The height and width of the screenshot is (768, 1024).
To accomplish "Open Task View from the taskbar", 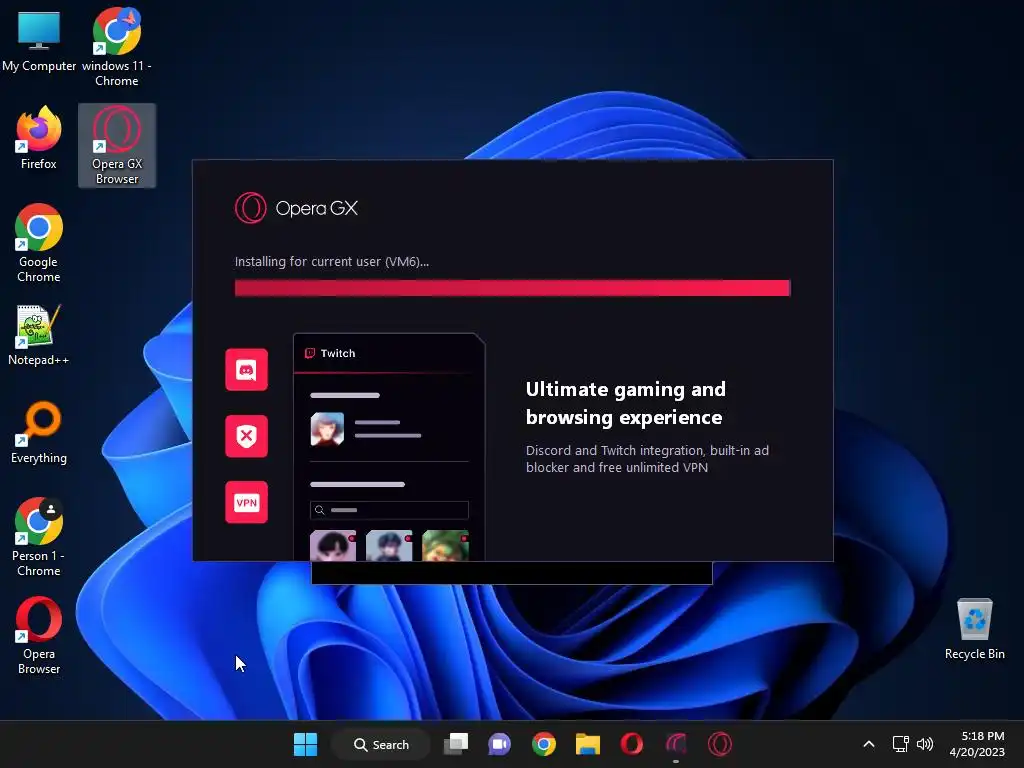I will (456, 744).
